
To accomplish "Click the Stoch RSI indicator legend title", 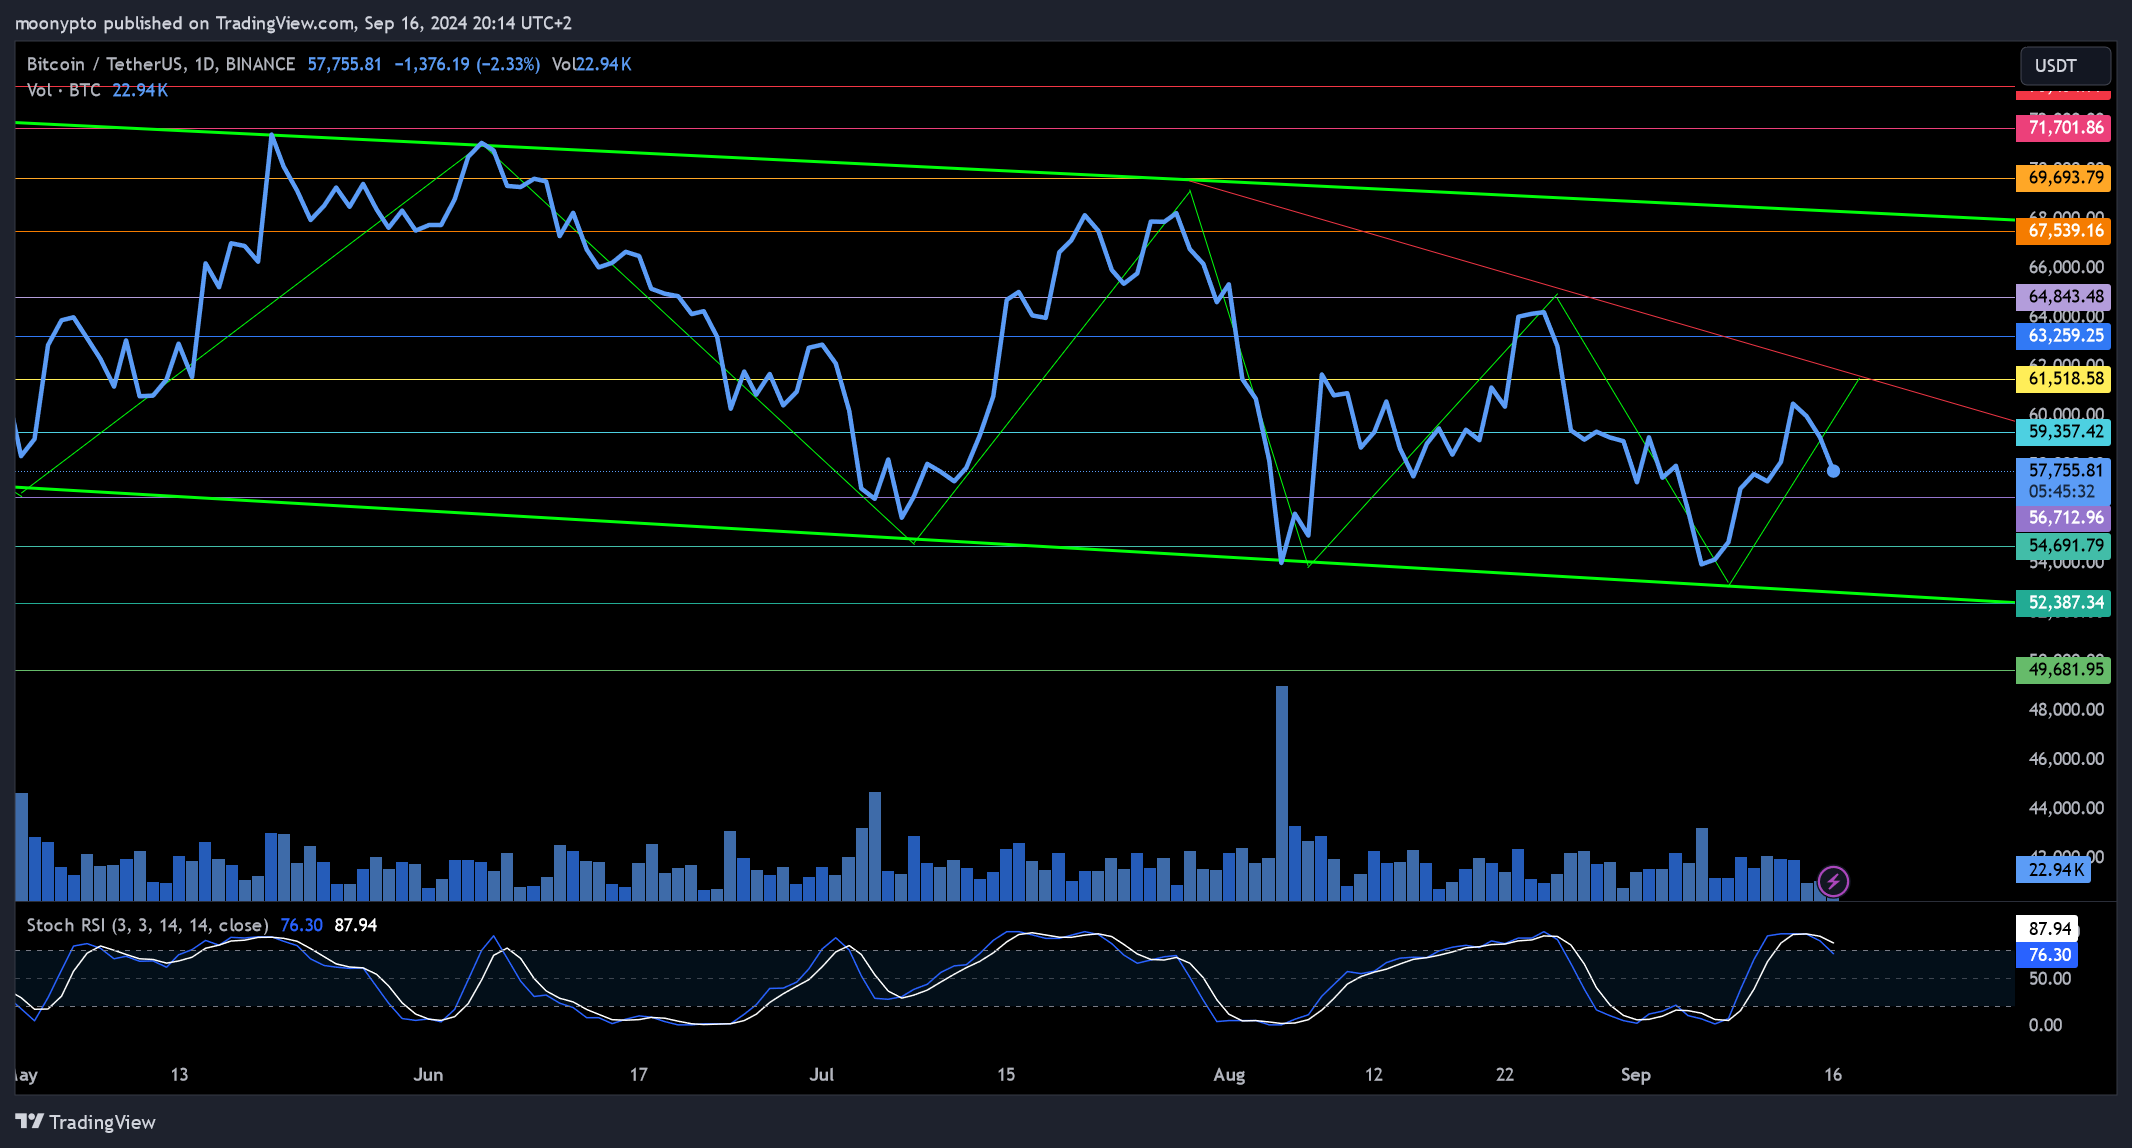I will pos(147,925).
